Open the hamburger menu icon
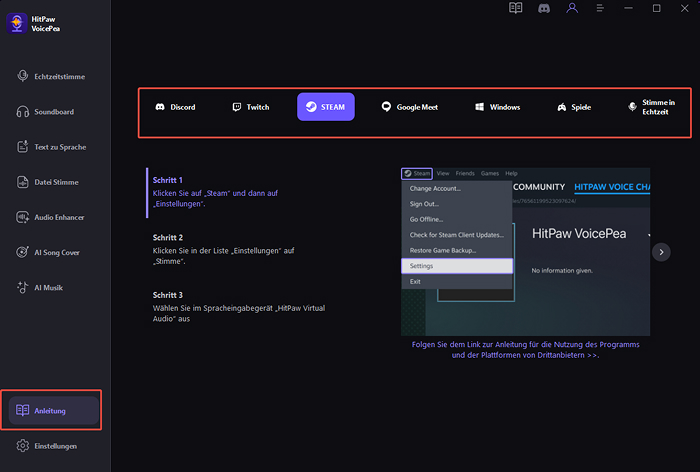 [x=600, y=8]
